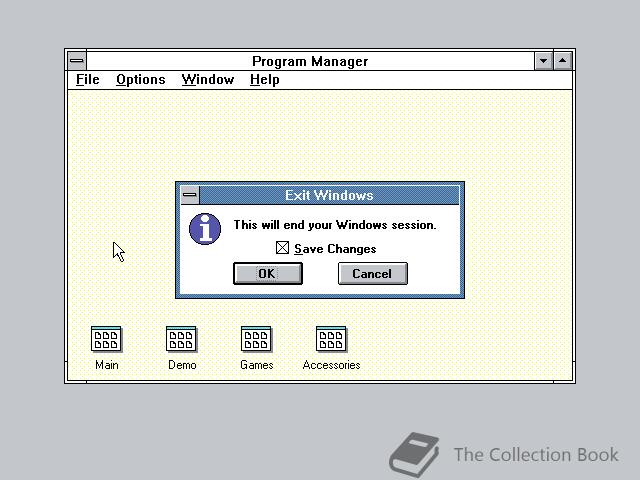Viewport: 640px width, 480px height.
Task: Toggle the Save Changes checkbox
Action: click(x=282, y=248)
